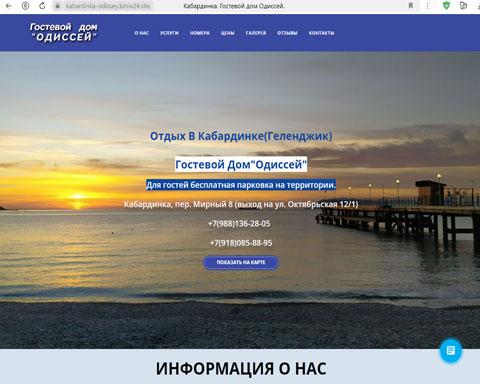Click the address line пер. Мирный 8
480x384 pixels.
tap(241, 204)
